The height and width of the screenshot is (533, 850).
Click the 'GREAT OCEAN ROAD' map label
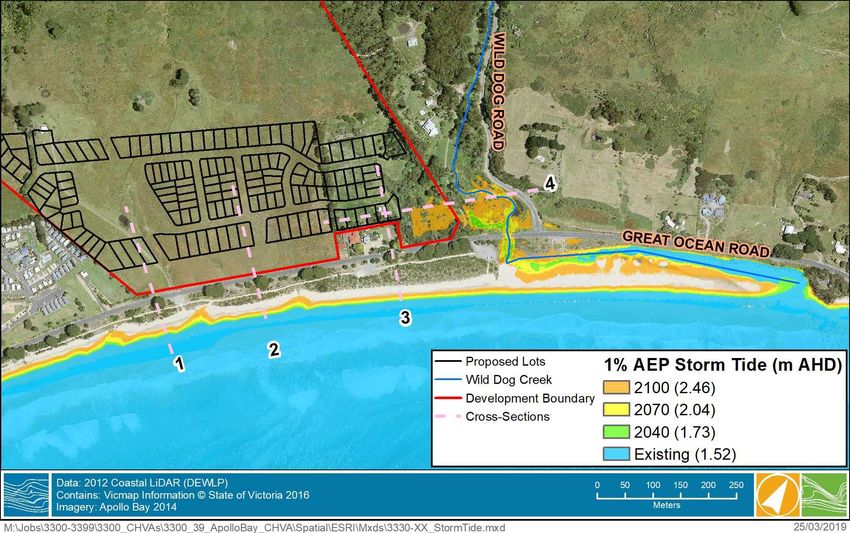click(696, 243)
